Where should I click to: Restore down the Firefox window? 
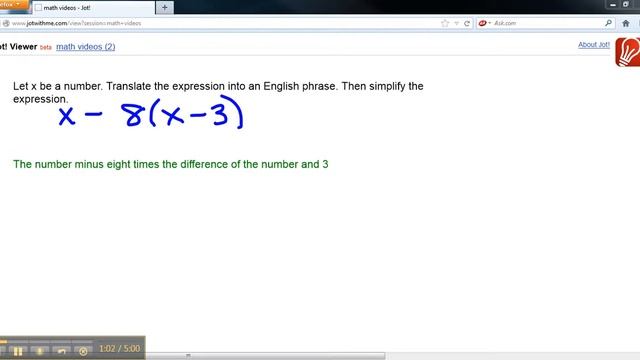tap(626, 4)
